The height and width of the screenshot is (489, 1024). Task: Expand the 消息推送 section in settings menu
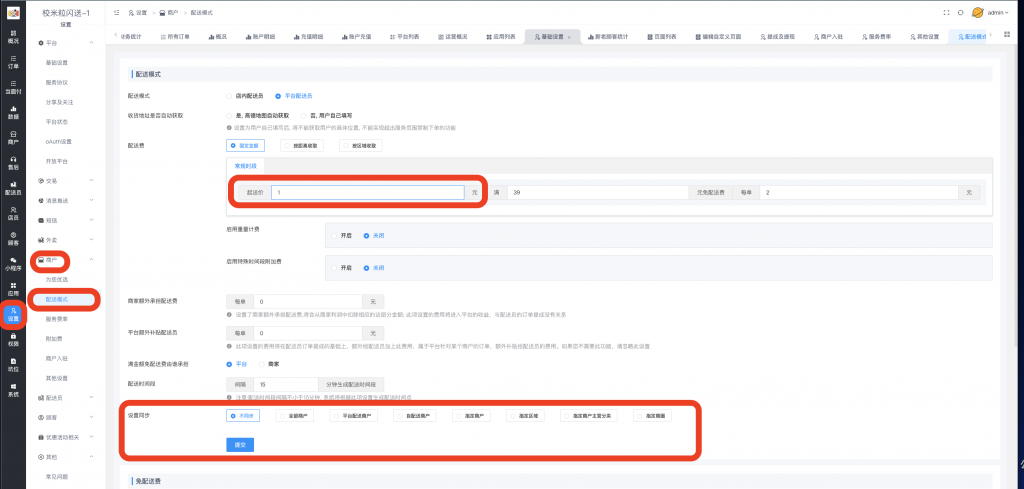click(91, 200)
